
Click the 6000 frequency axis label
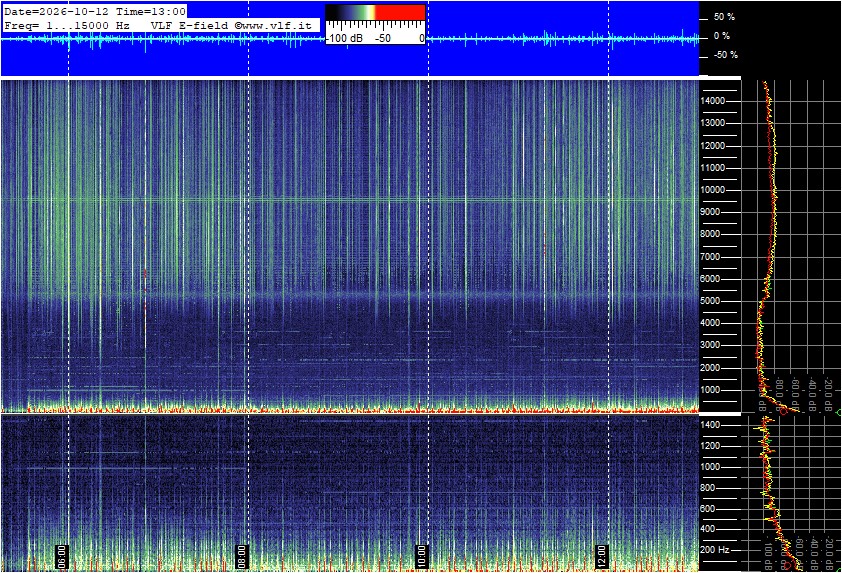(710, 279)
